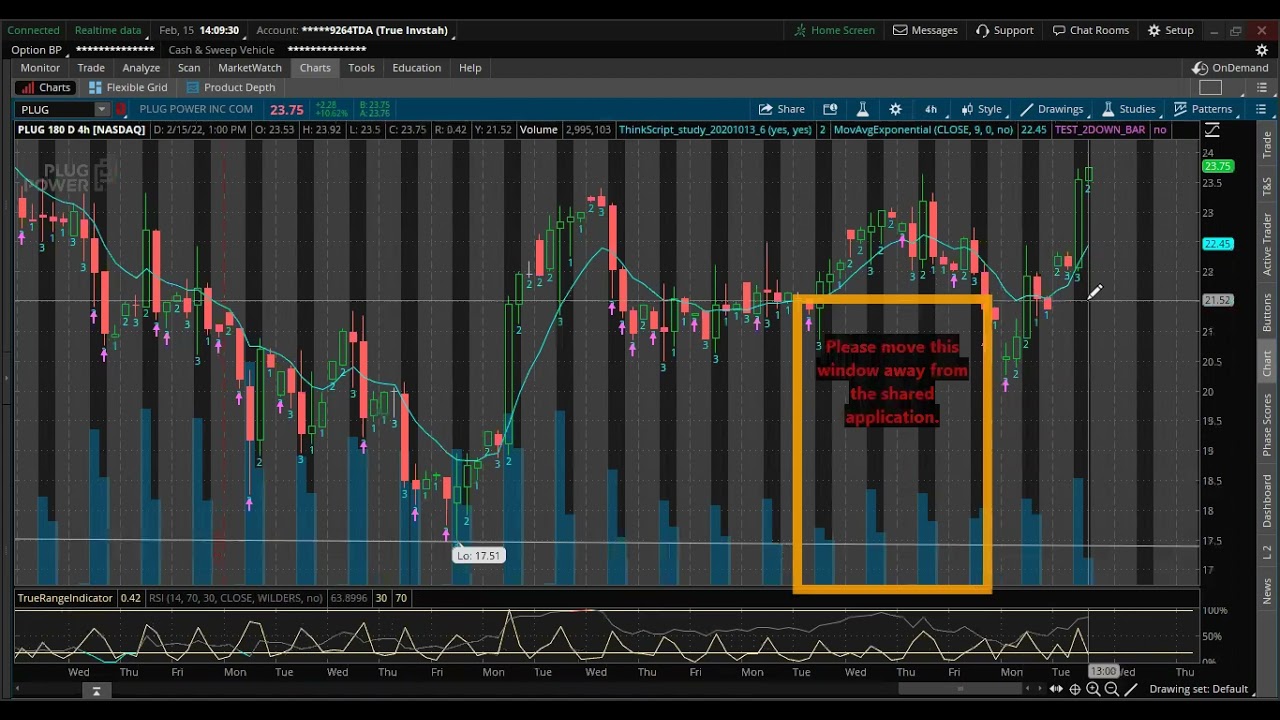Click the scroll right arrow of chart scrollbar
The height and width of the screenshot is (720, 1280).
pos(1039,689)
